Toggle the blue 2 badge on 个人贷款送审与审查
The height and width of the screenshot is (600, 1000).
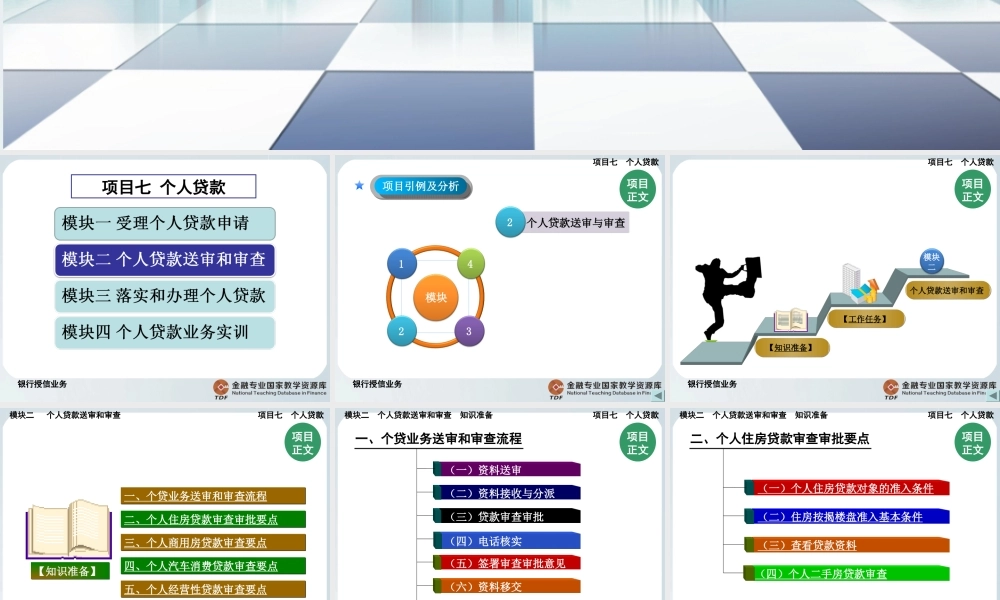coord(510,222)
